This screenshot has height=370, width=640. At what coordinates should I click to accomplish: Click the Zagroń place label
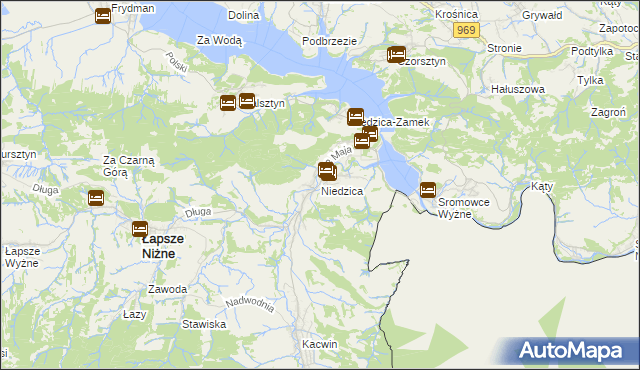point(608,112)
